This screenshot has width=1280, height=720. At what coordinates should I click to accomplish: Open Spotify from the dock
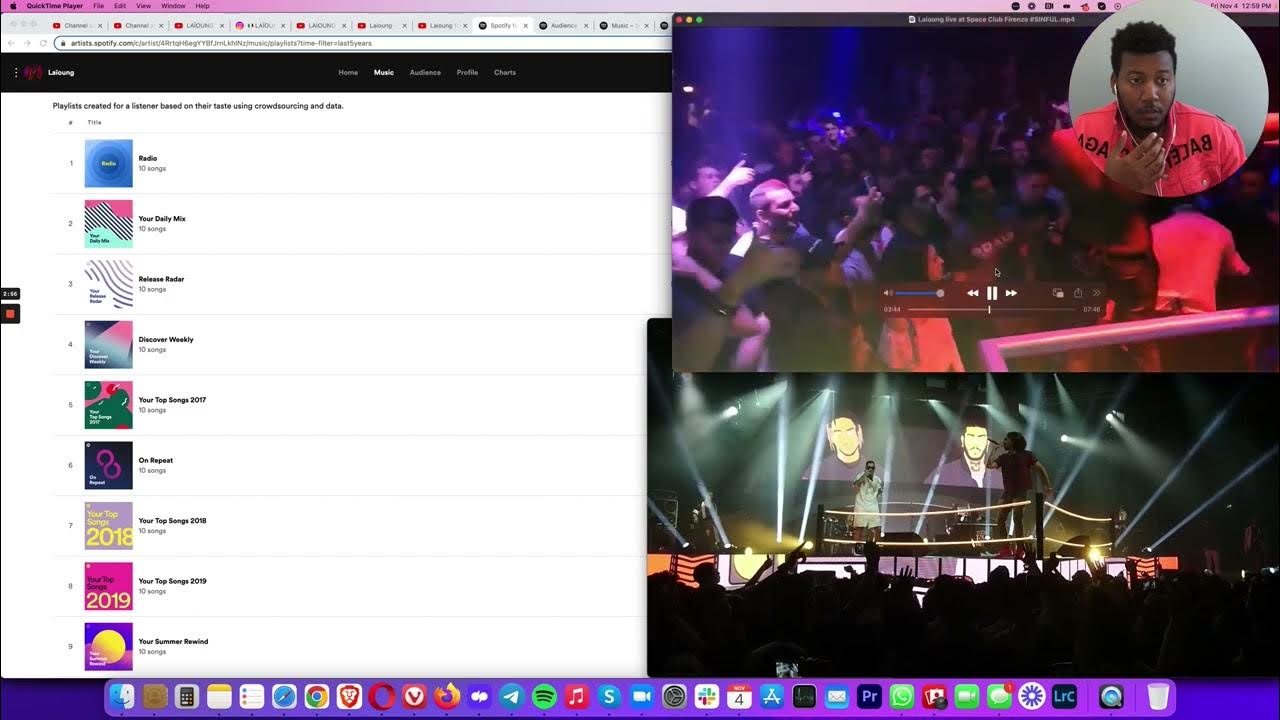(544, 696)
